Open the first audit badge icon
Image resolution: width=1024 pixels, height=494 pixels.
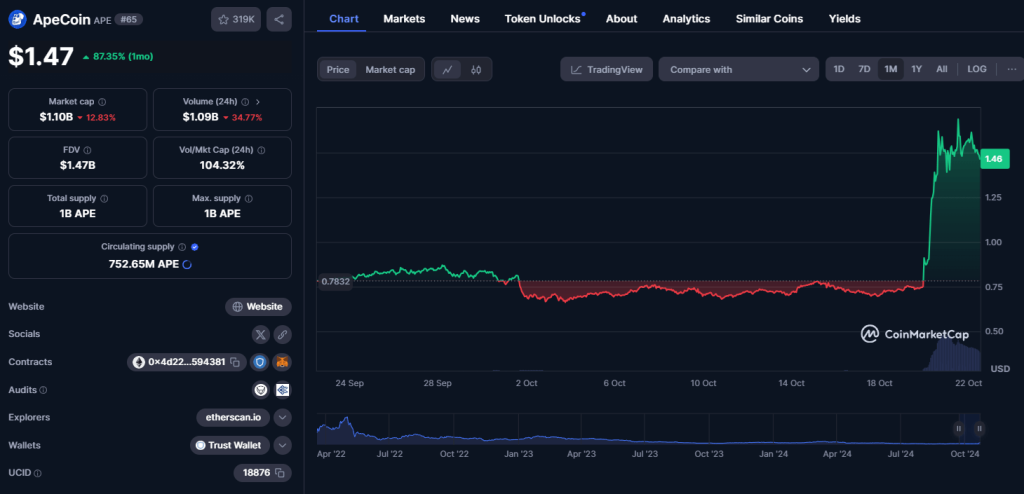(261, 390)
